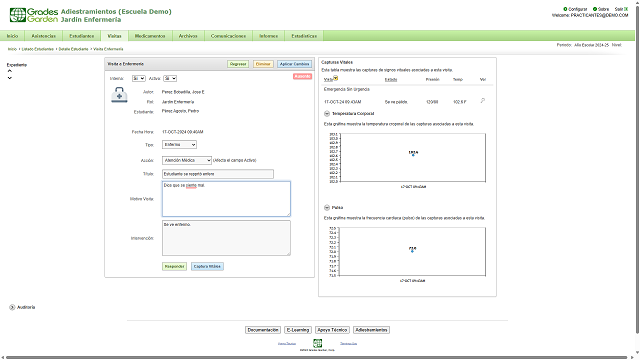
Task: Click the Detalle Estudiante breadcrumb link
Action: (73, 49)
